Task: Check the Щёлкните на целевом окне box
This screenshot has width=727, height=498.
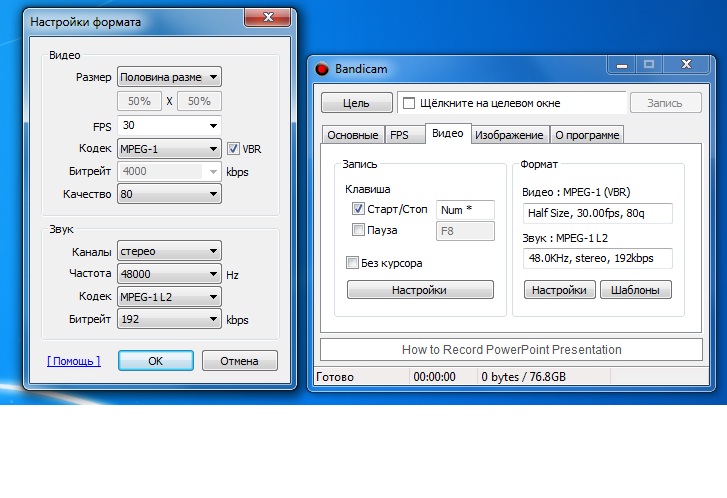Action: tap(408, 103)
